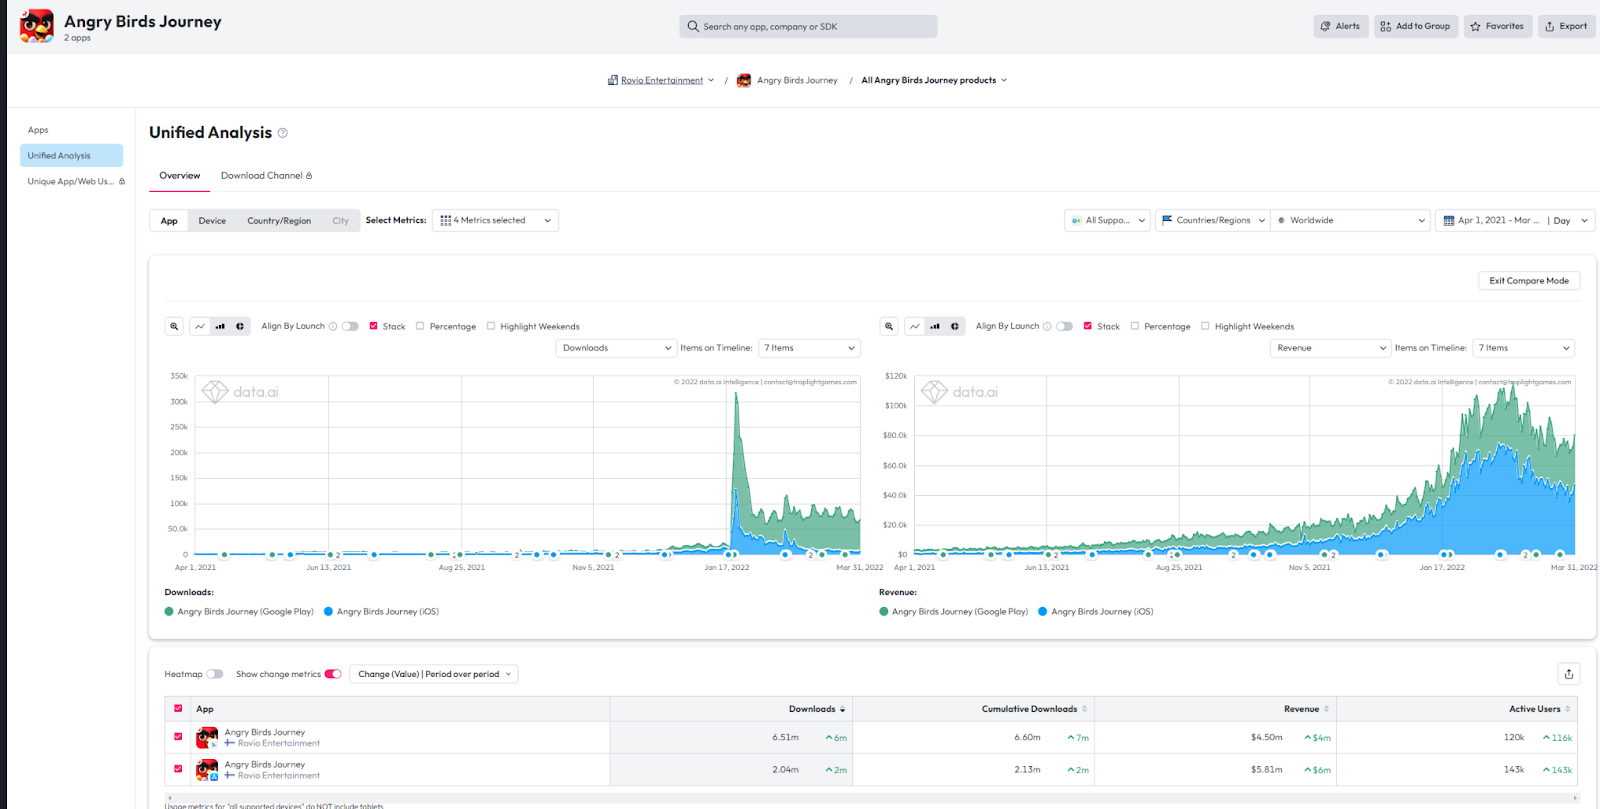Uncheck Stack on Downloads chart

click(373, 326)
